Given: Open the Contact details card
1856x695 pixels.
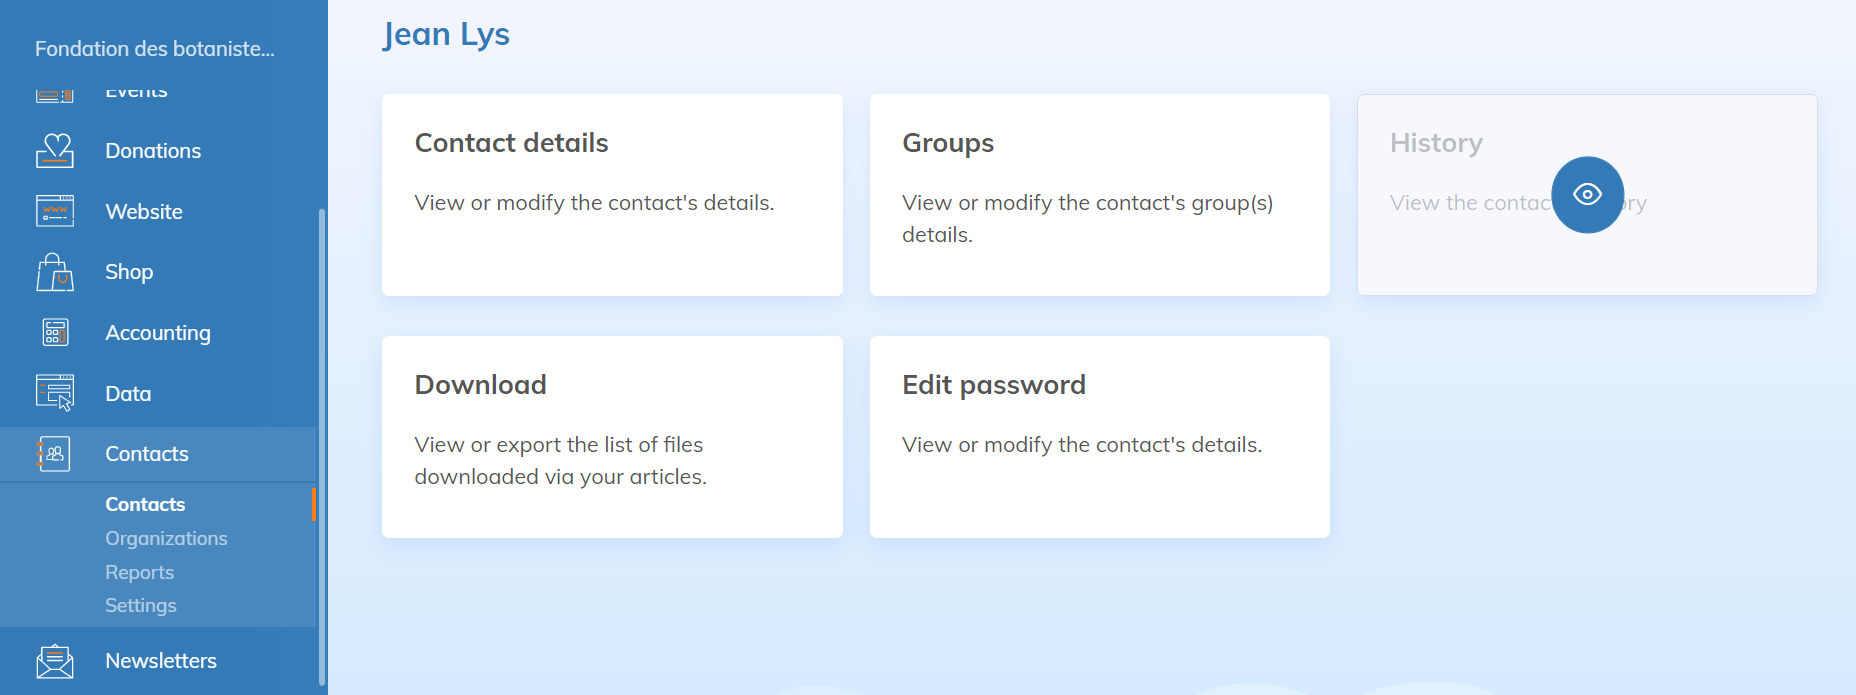Looking at the screenshot, I should click(x=612, y=195).
